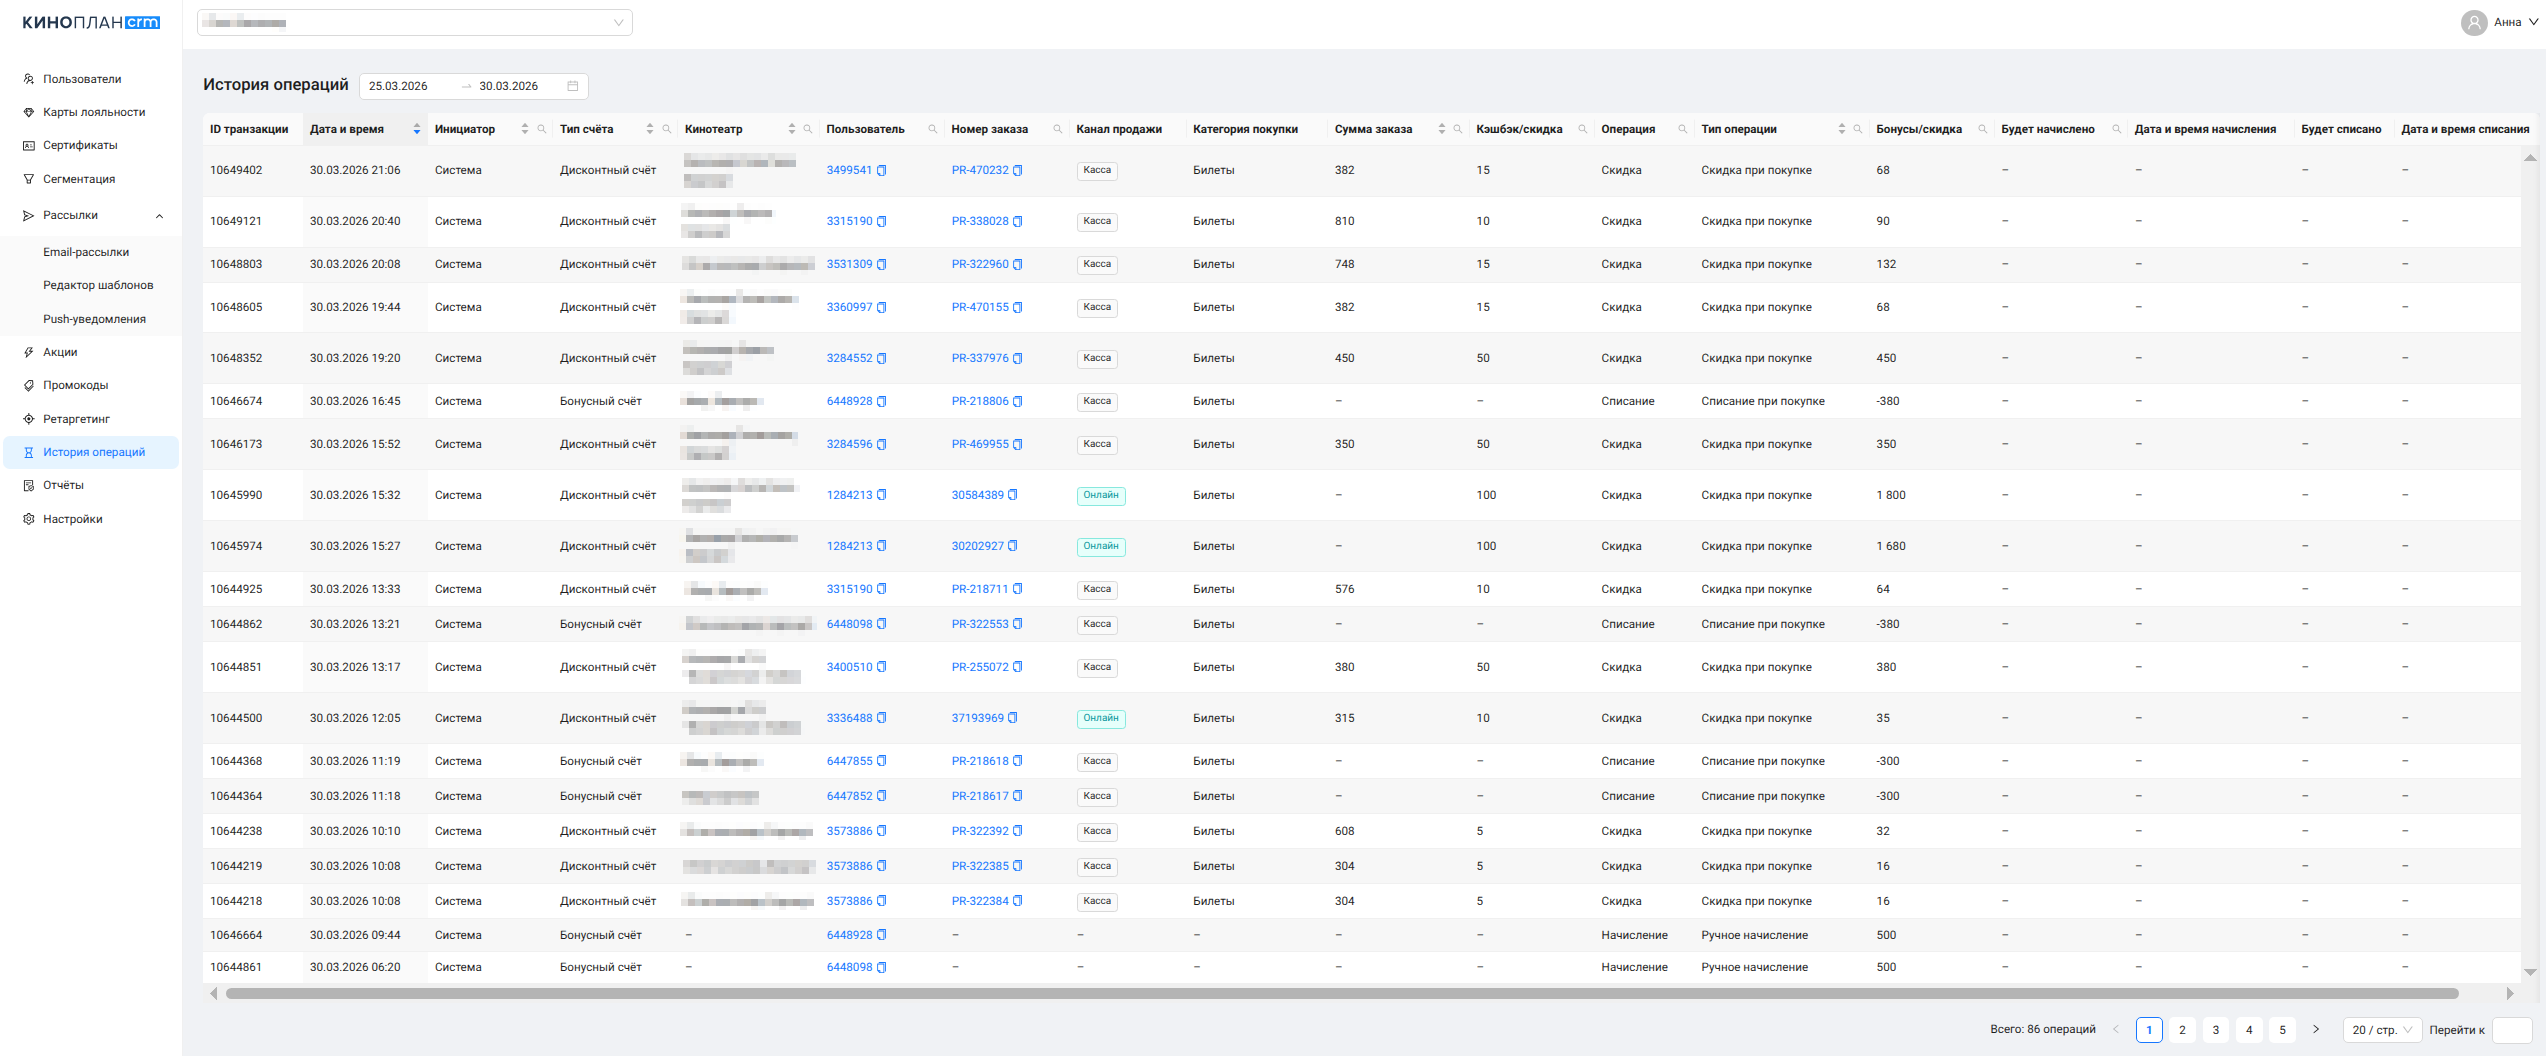2546x1056 pixels.
Task: Click search icon in Операция column header
Action: (x=1683, y=129)
